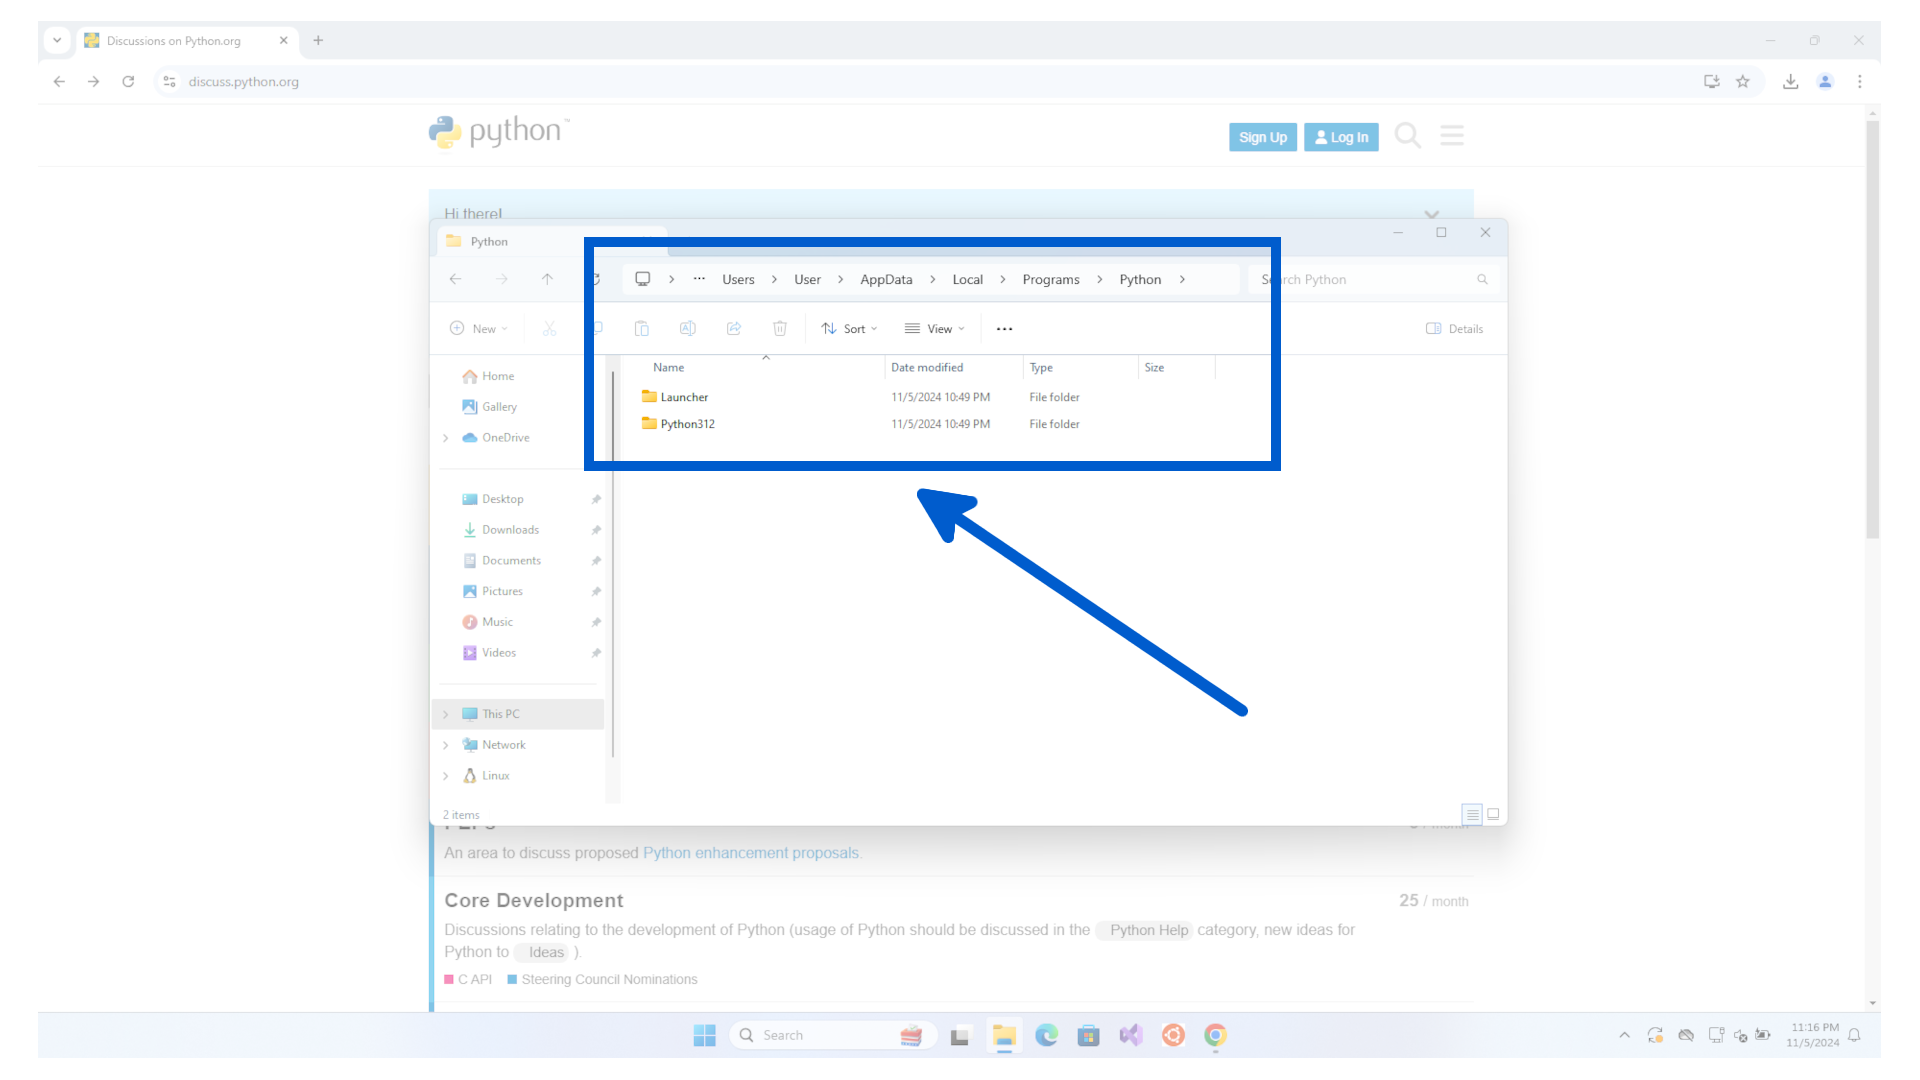The width and height of the screenshot is (1920, 1080).
Task: Toggle the Details pane button
Action: pyautogui.click(x=1454, y=329)
